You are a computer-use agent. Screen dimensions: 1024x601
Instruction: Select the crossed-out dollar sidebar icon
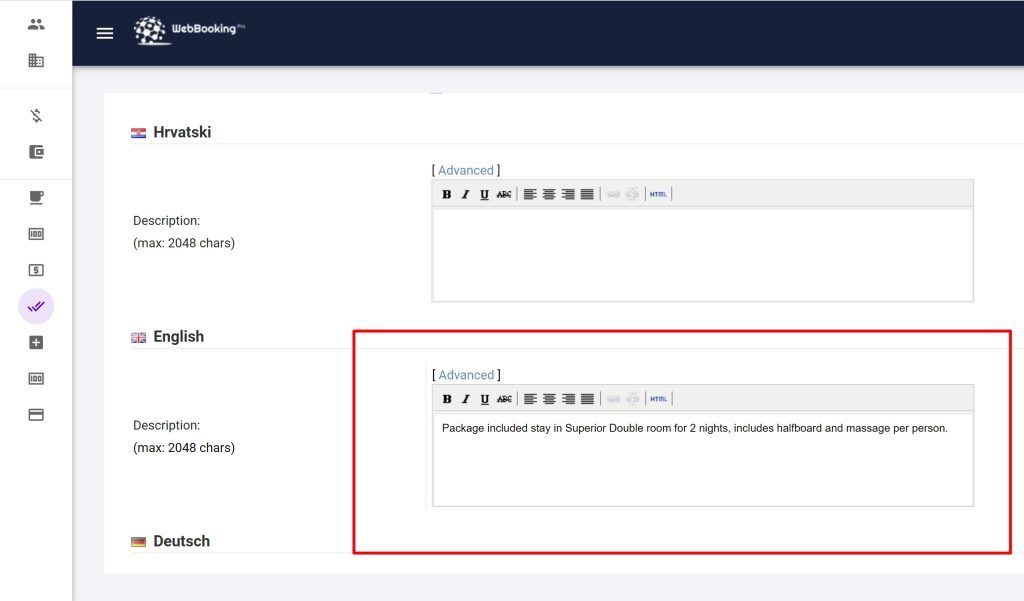pos(36,116)
